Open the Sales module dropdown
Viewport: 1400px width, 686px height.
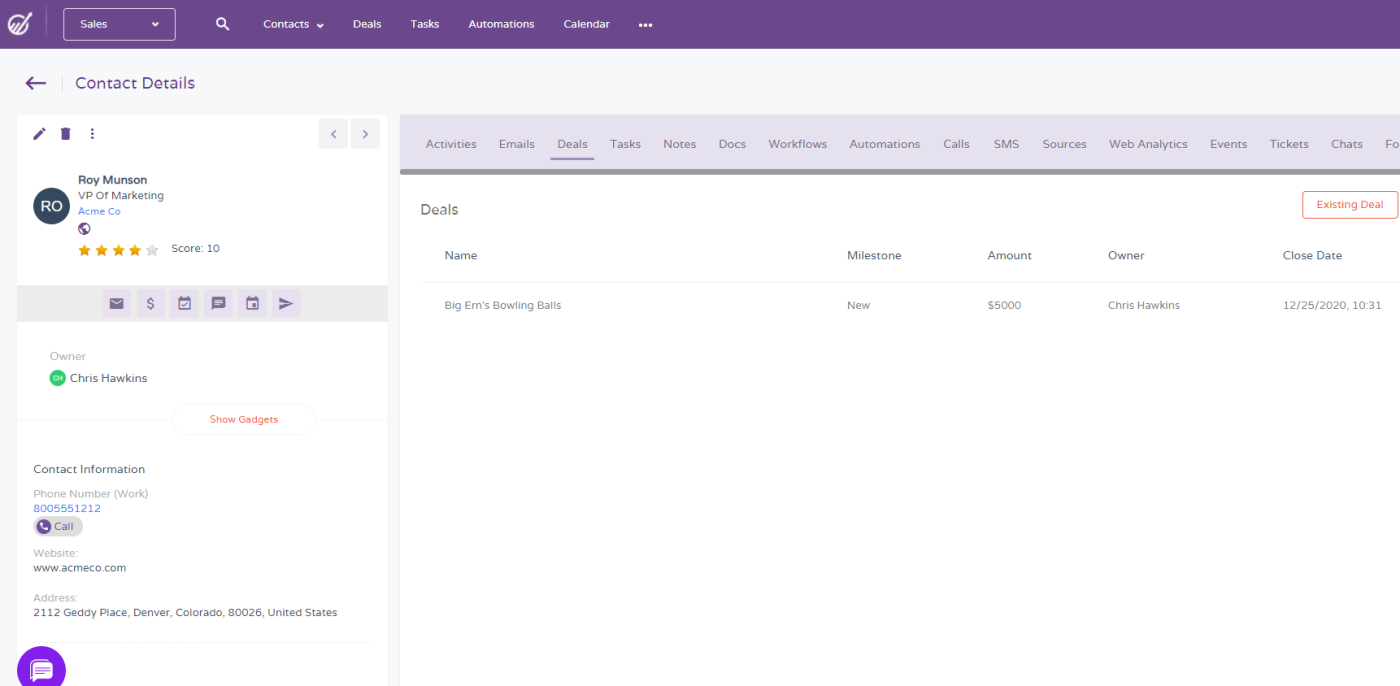[x=119, y=24]
